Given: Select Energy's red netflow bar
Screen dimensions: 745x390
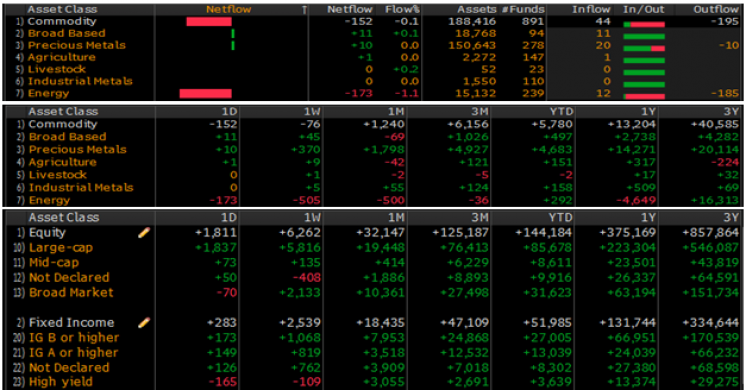Looking at the screenshot, I should pos(206,93).
